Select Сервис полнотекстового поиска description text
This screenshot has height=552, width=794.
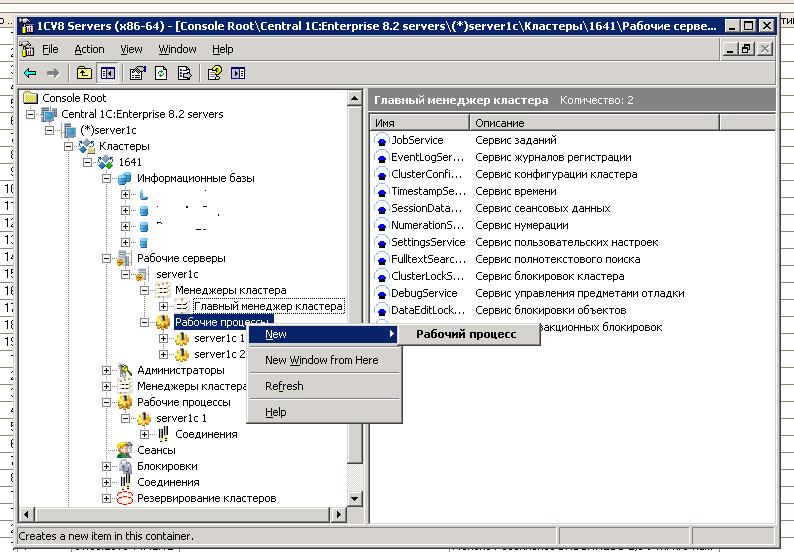tap(558, 259)
